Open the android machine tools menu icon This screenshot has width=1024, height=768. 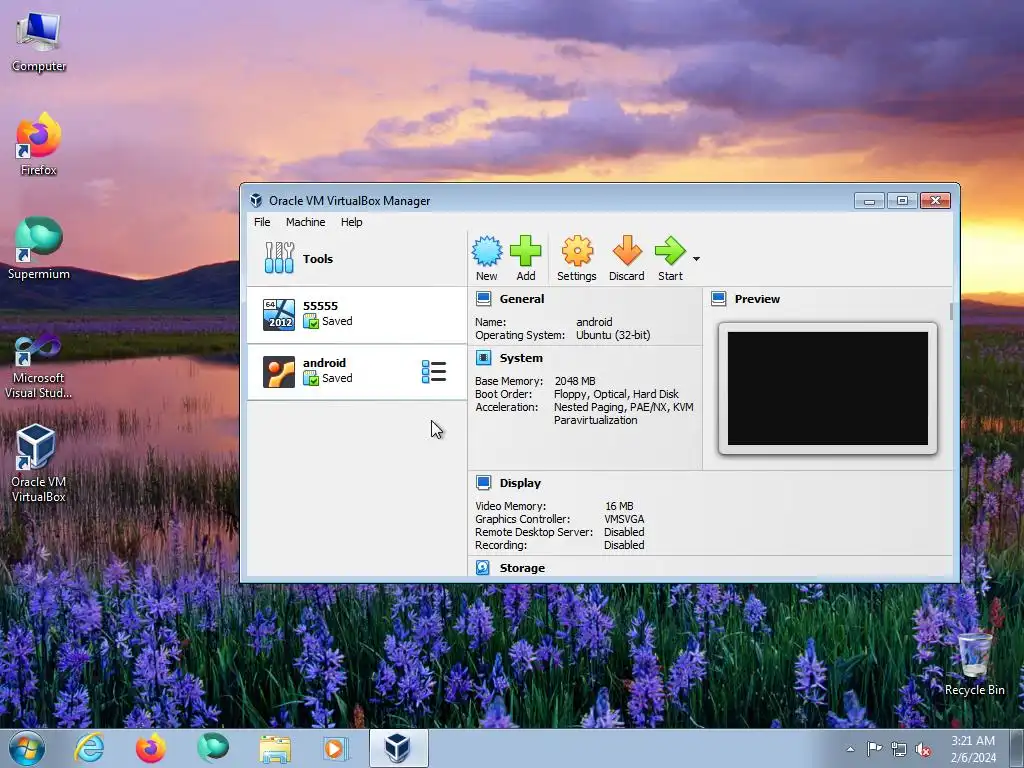[434, 372]
